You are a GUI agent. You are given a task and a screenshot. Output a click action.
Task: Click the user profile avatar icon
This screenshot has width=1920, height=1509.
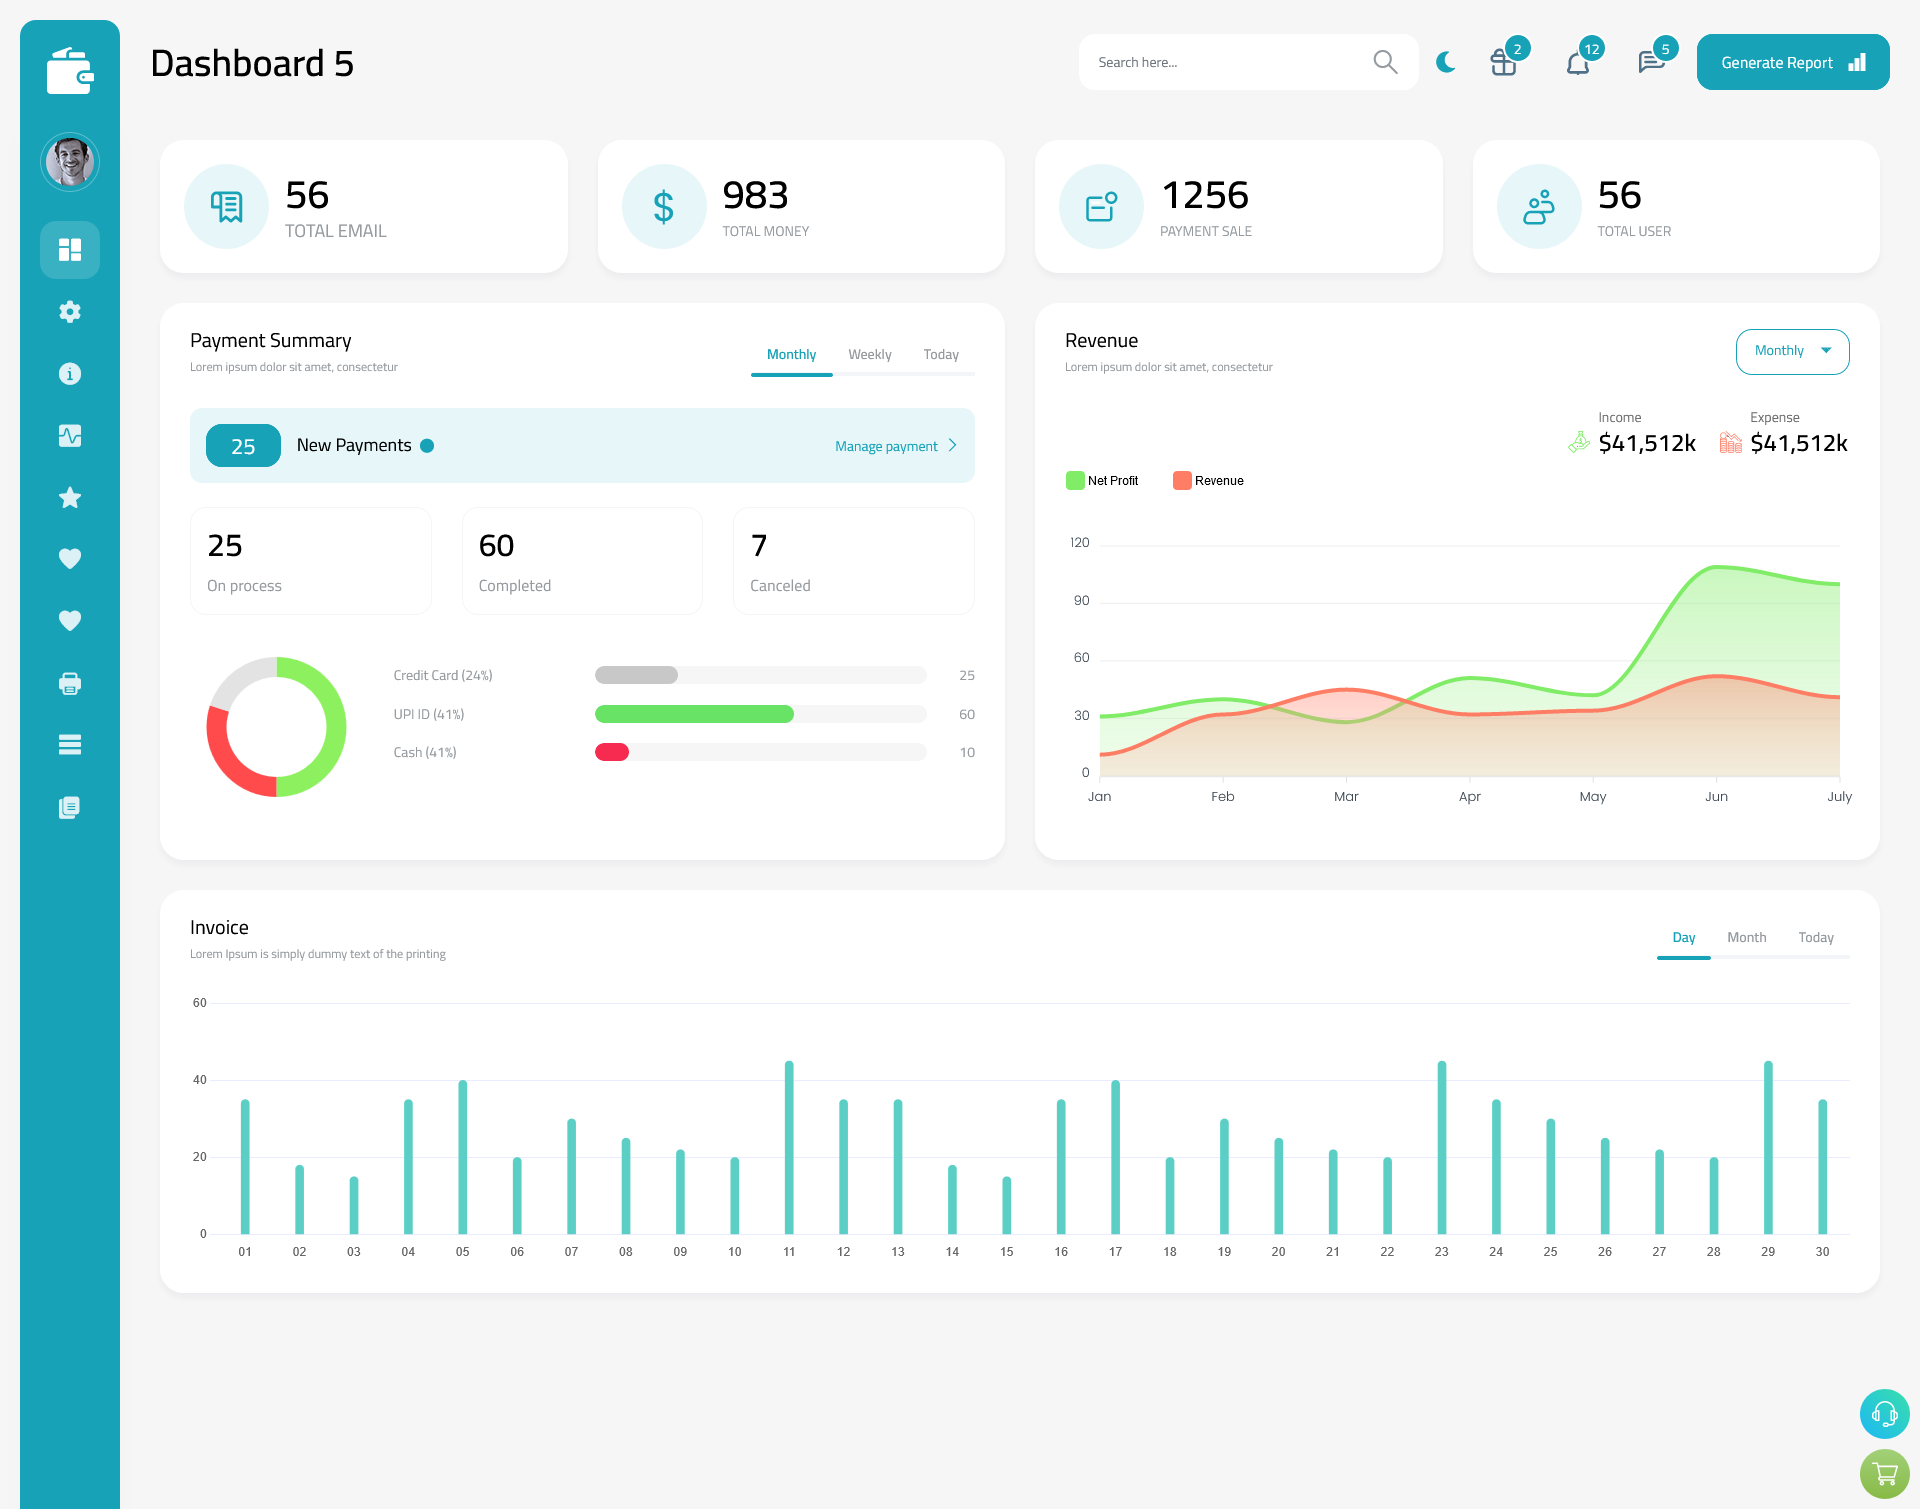tap(69, 161)
